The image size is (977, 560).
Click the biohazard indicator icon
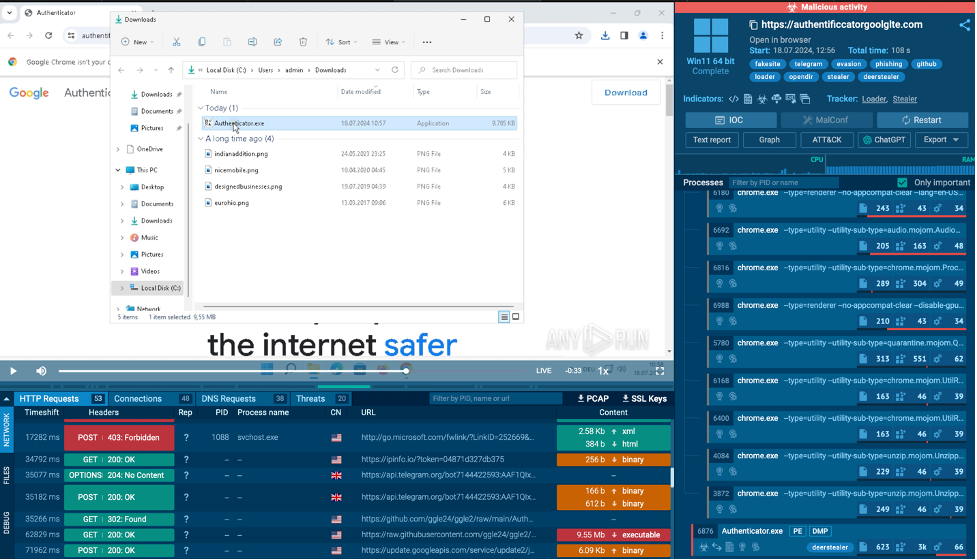(762, 99)
